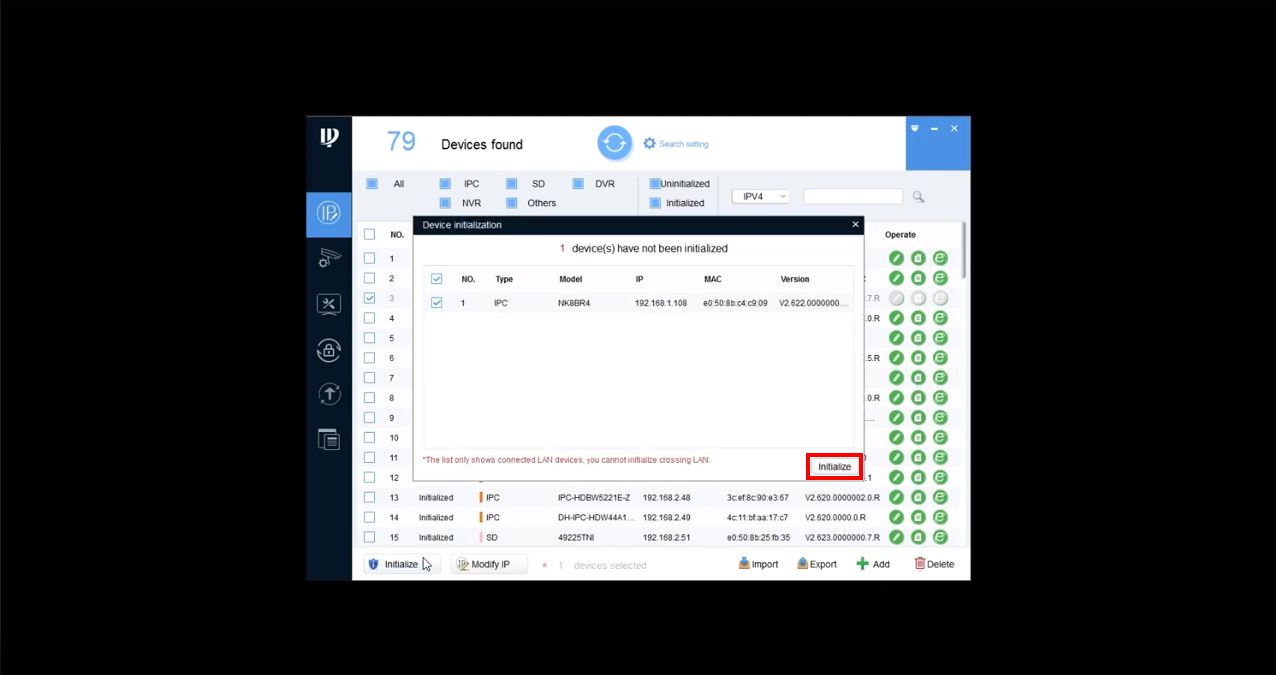Click the device list vertical scrollbar
The image size is (1276, 675).
964,250
